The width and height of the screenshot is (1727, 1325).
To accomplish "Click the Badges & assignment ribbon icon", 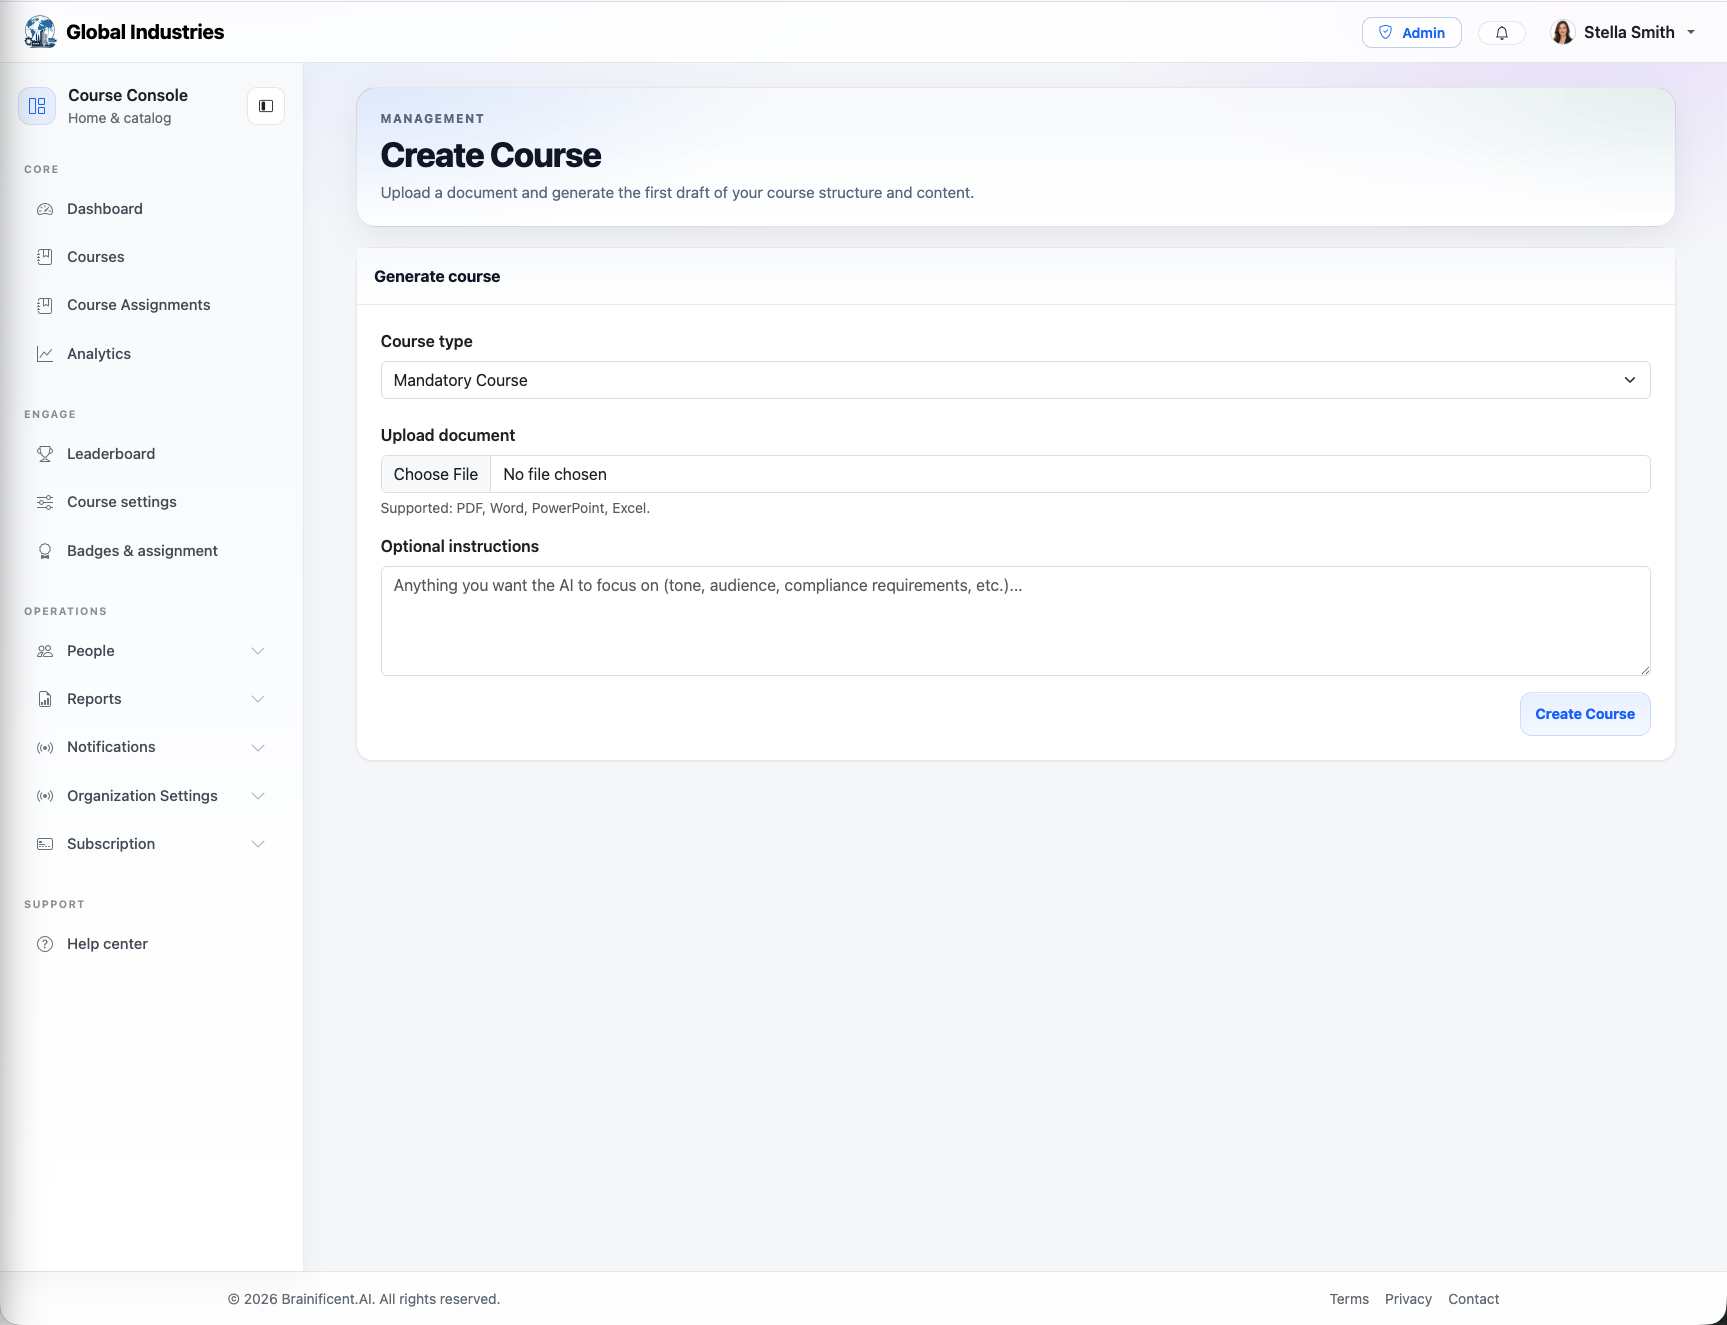I will point(45,551).
